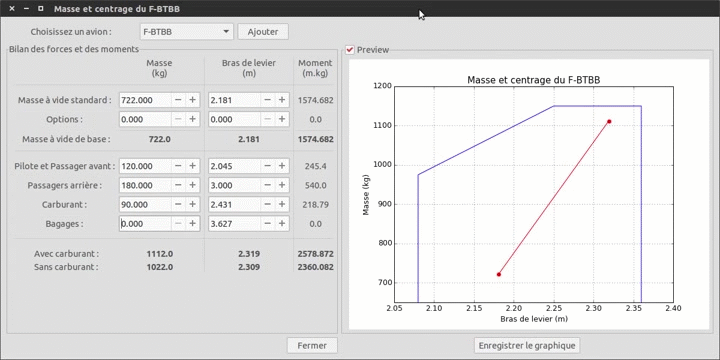Decrease Pilote et Passager avant lever arm
Screen dimensions: 720x360
click(268, 166)
